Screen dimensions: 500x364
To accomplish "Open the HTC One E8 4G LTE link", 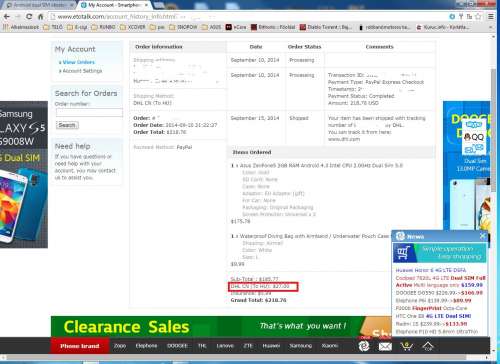I will [x=433, y=316].
